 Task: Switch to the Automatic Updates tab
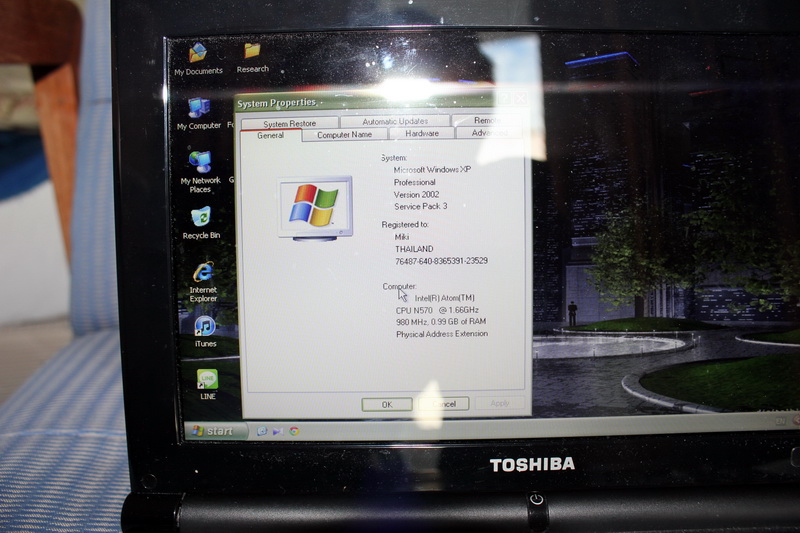(395, 121)
